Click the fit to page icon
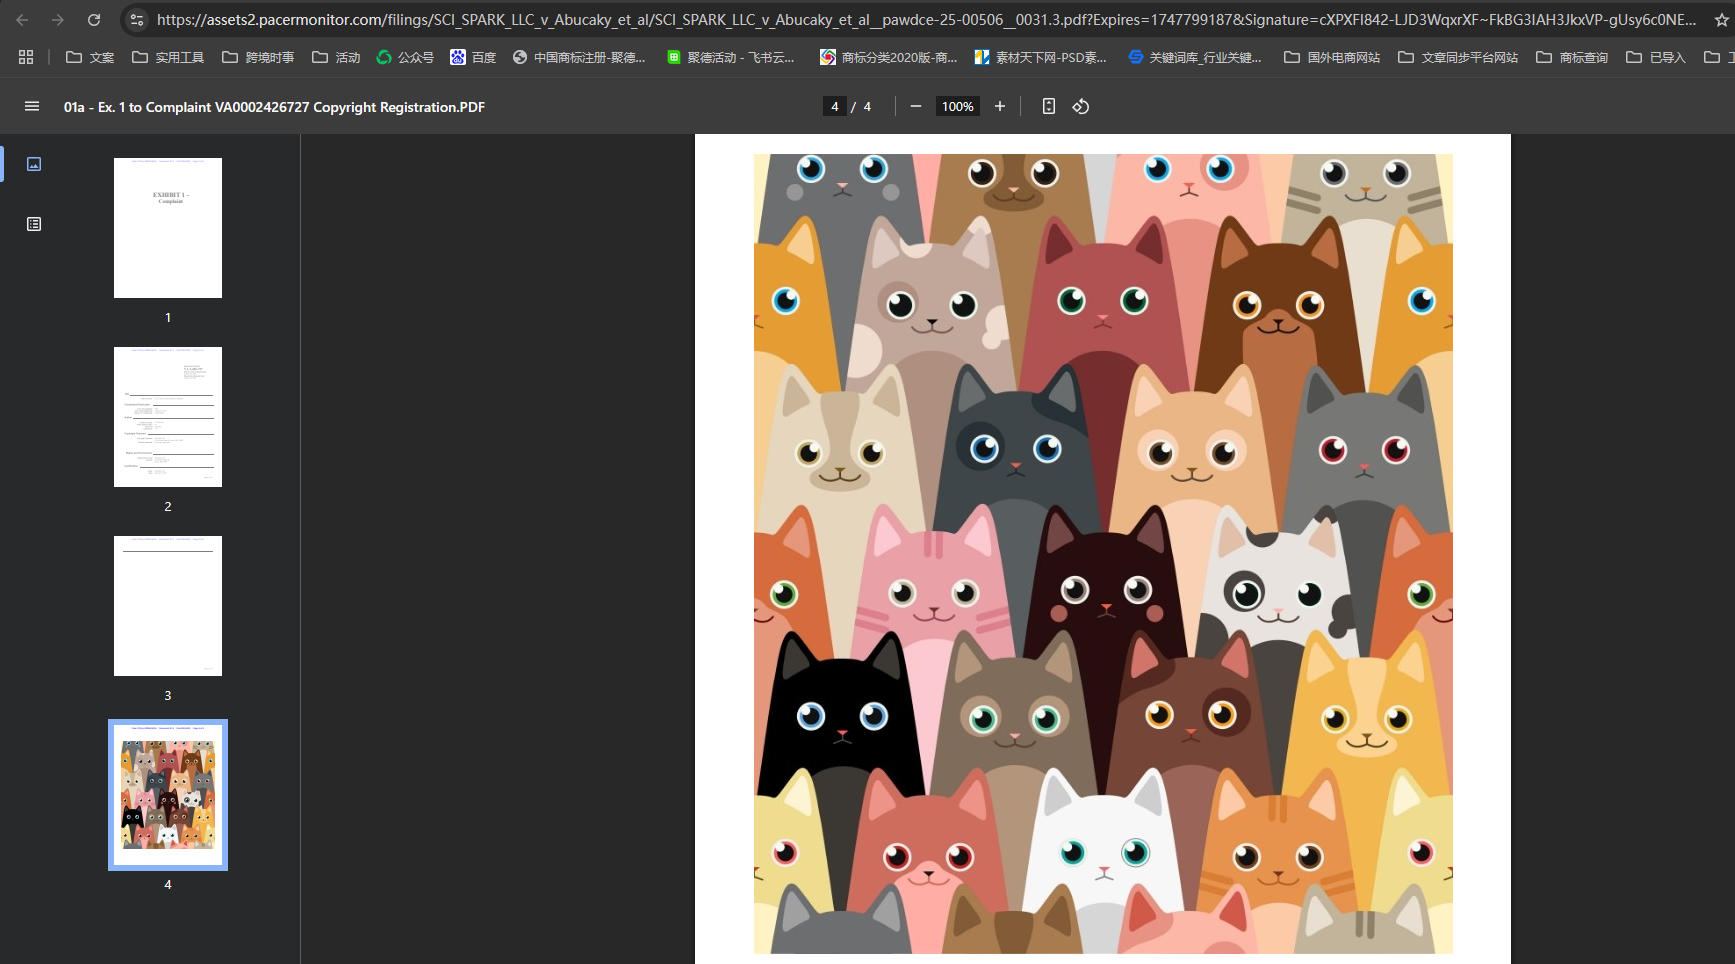 point(1048,106)
